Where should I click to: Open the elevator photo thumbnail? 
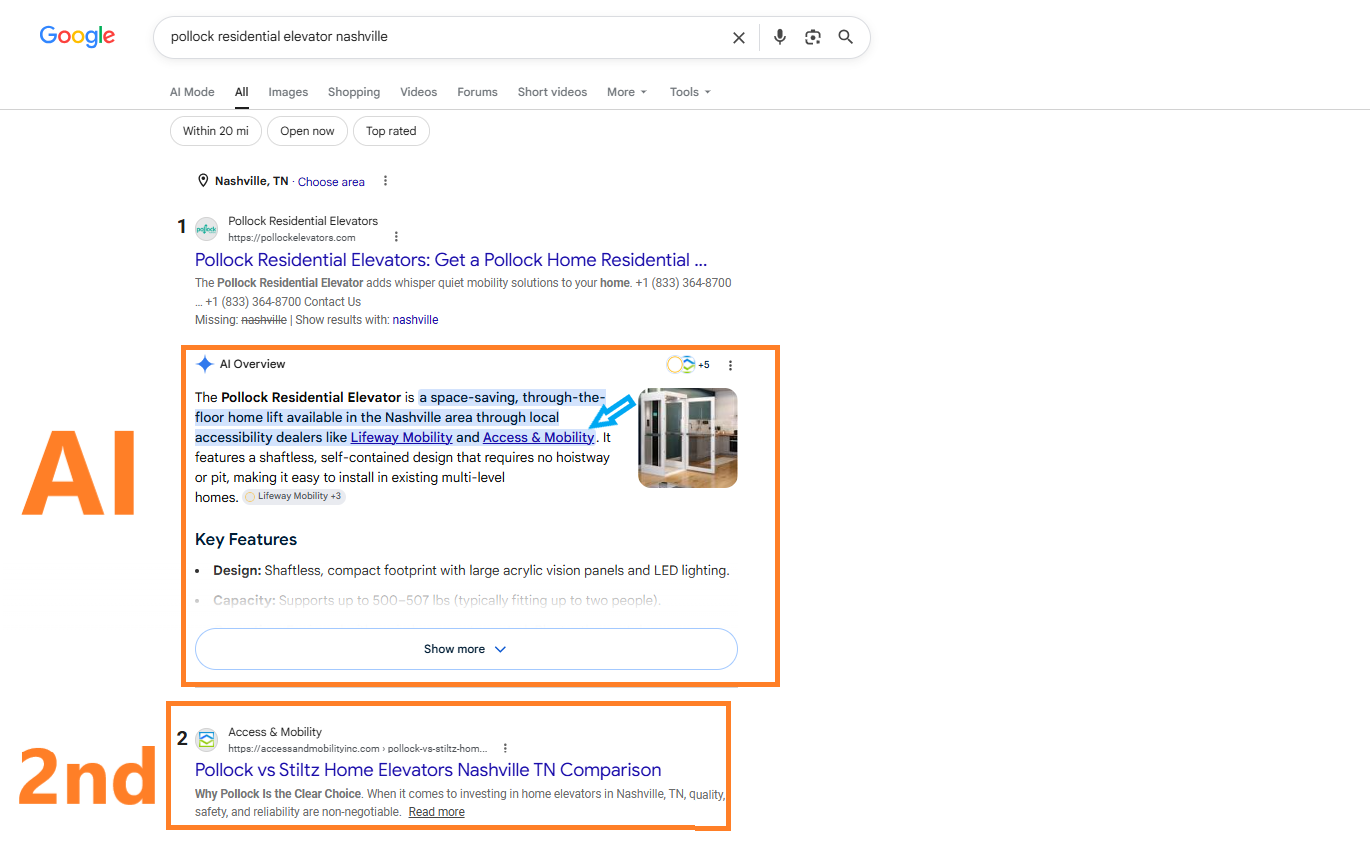tap(688, 438)
